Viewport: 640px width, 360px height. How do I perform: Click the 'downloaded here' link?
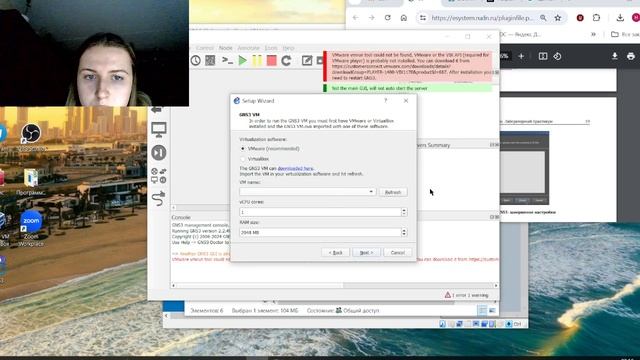[296, 168]
